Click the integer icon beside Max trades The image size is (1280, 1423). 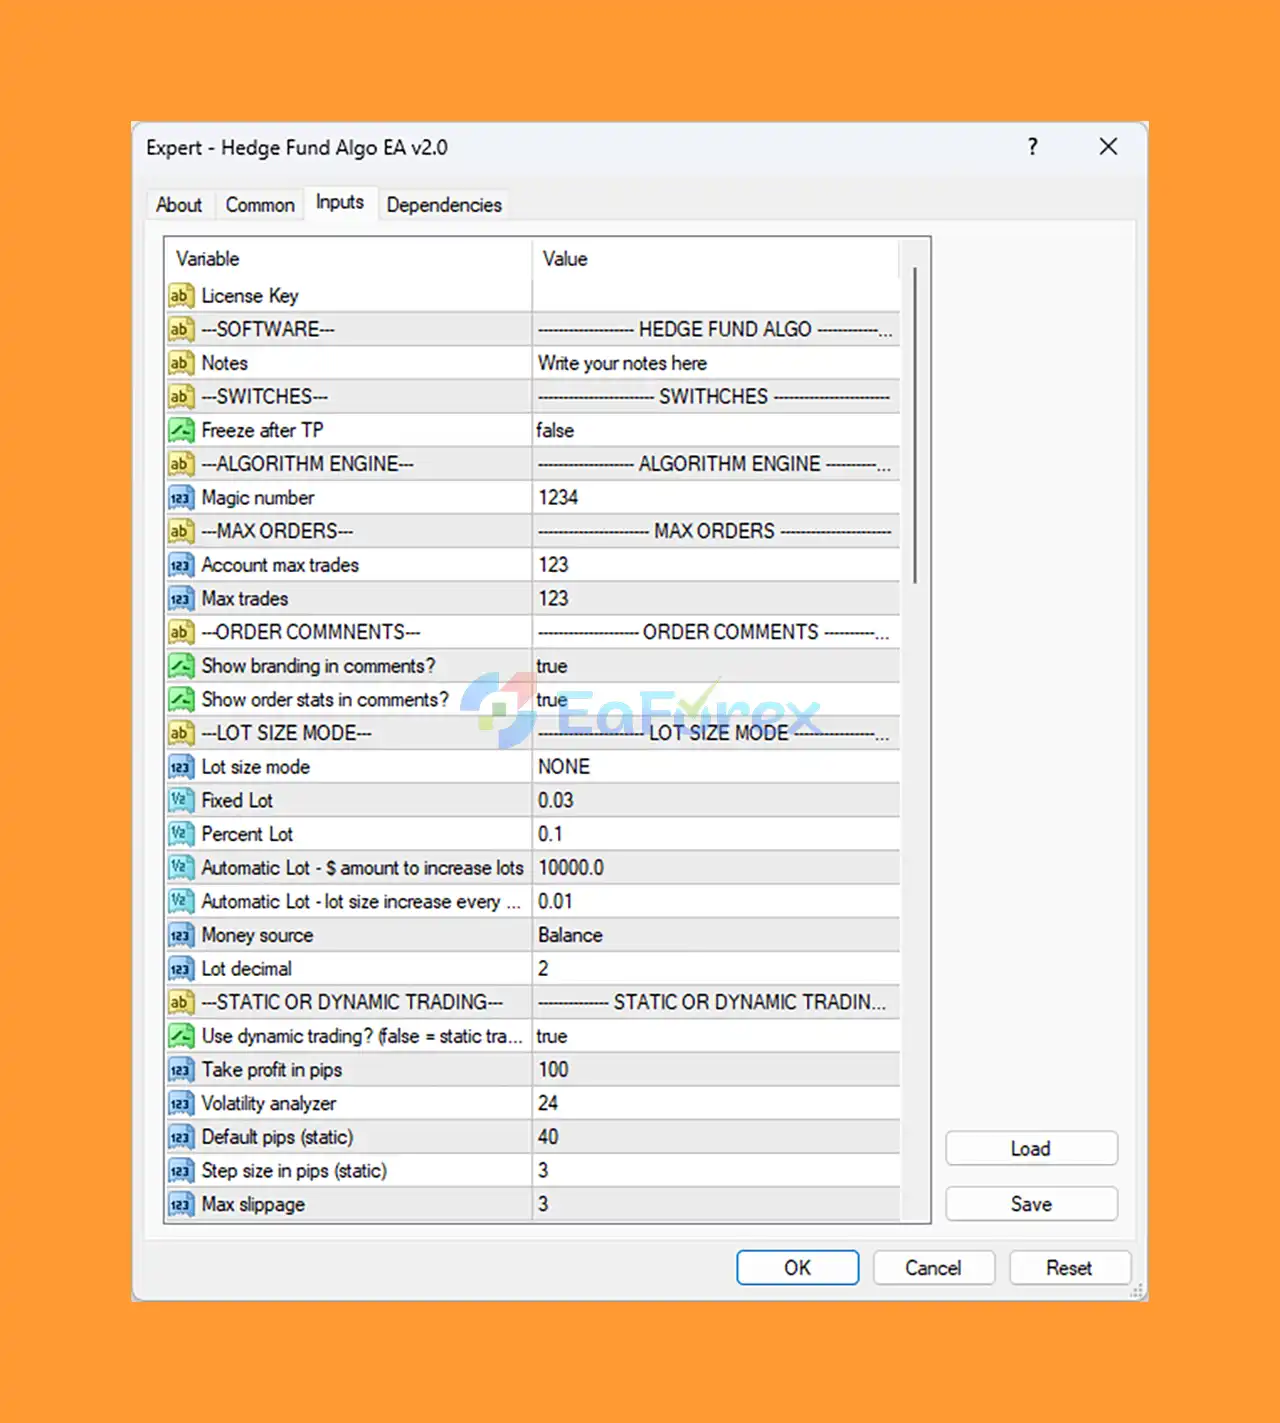180,599
